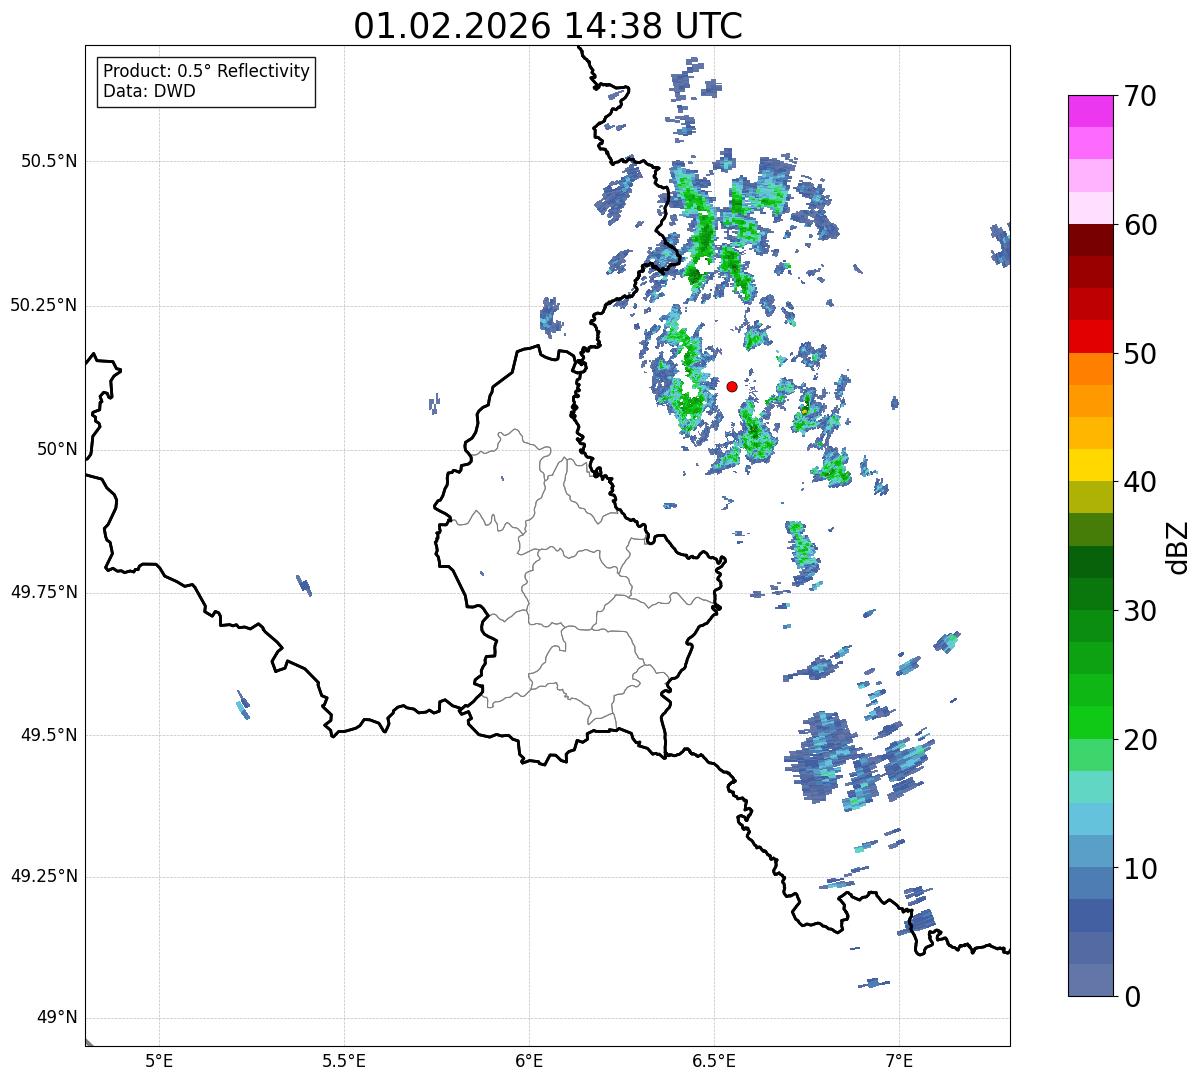
Task: Click the colorbar tick label 20
Action: pos(1140,740)
